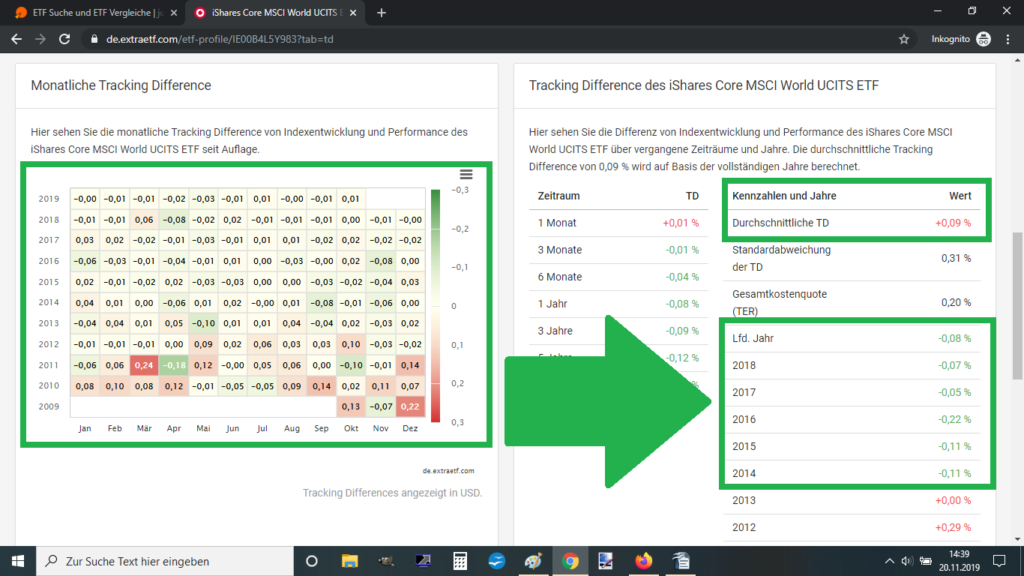Open Firefox from the taskbar
The image size is (1024, 576).
[x=643, y=561]
